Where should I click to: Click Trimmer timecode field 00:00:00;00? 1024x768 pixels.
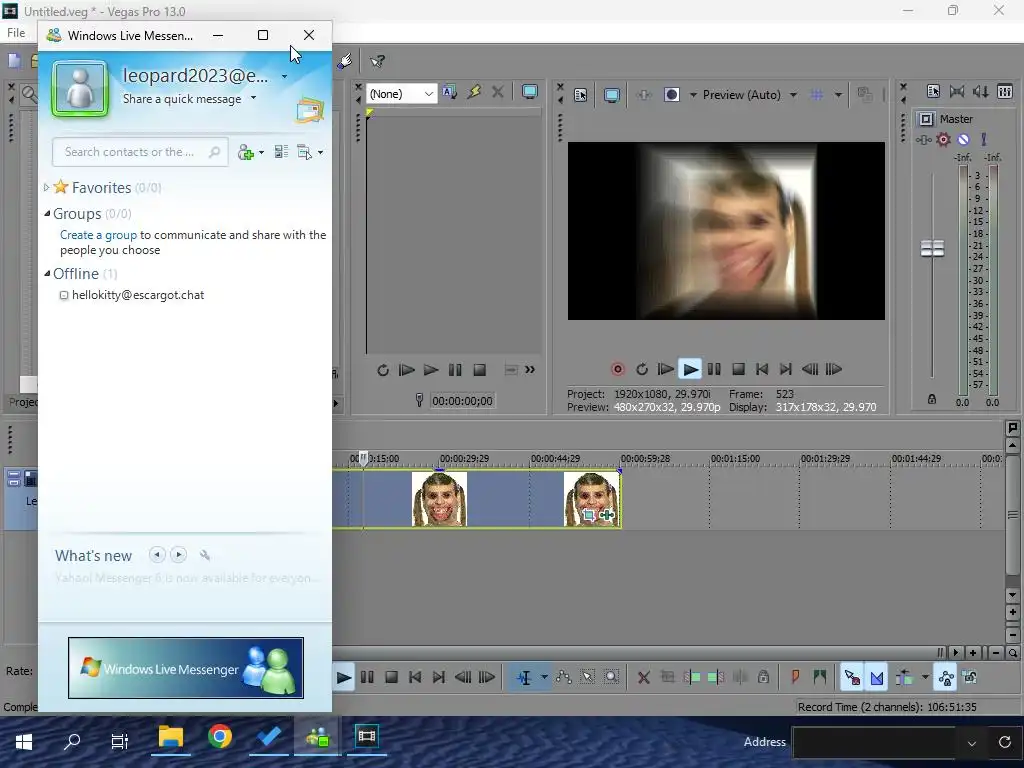[x=462, y=401]
